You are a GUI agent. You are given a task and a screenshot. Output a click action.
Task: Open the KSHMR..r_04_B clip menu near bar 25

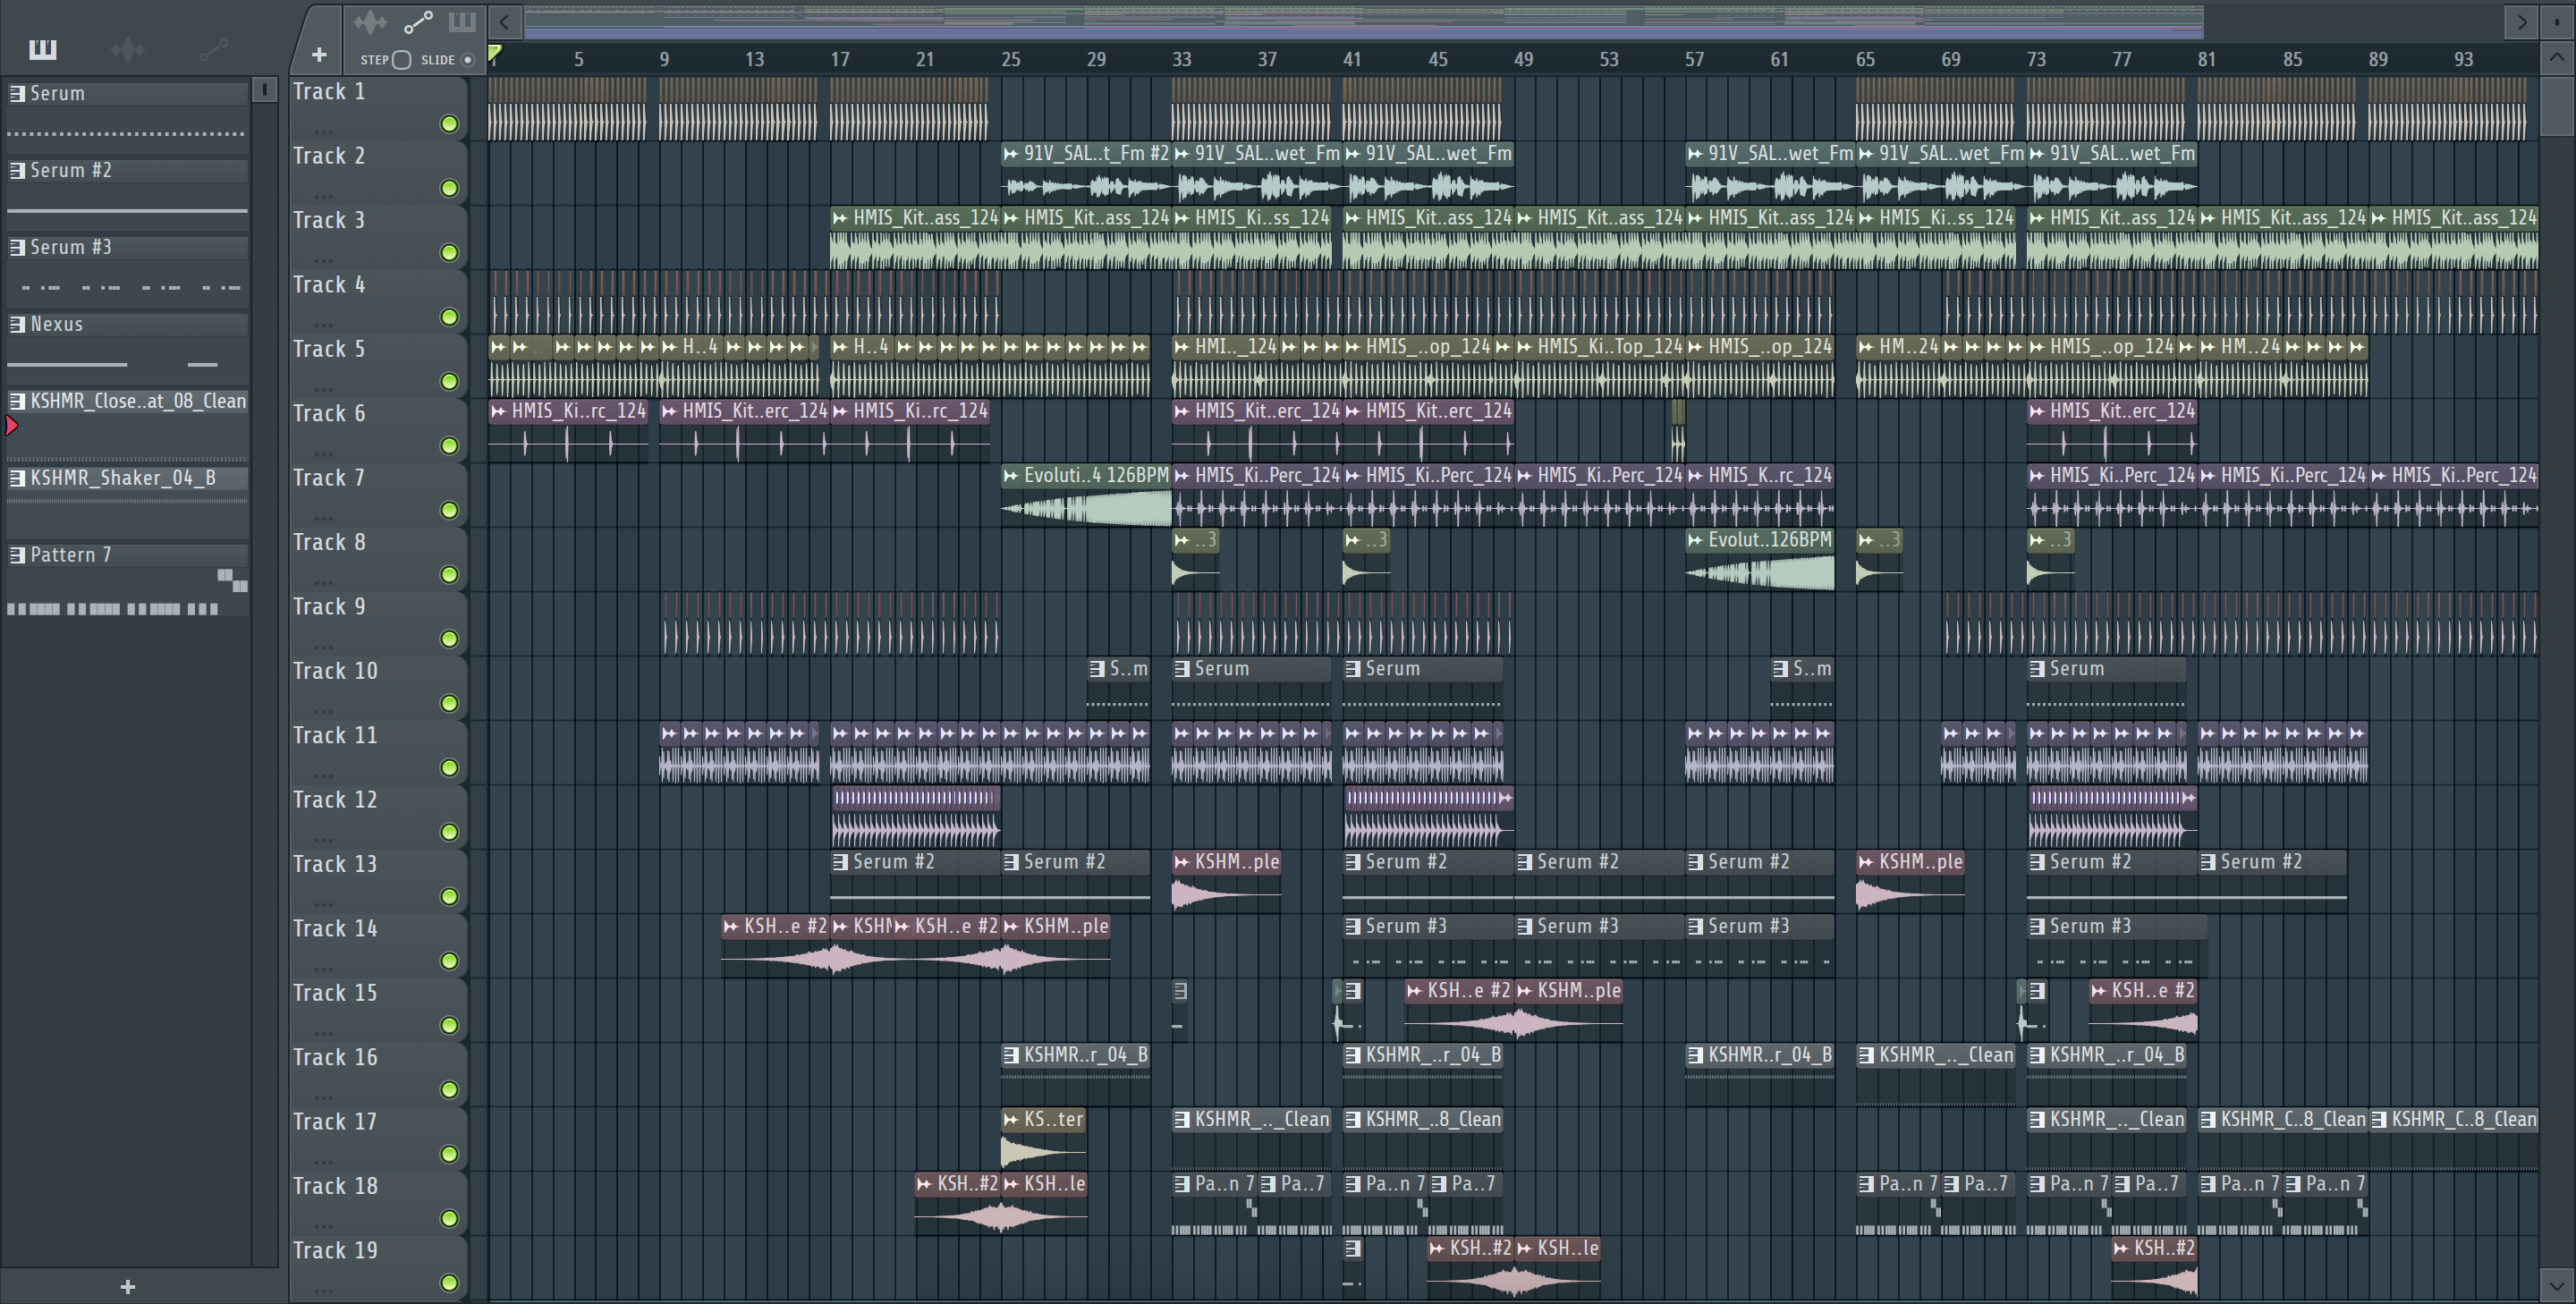(x=1011, y=1055)
